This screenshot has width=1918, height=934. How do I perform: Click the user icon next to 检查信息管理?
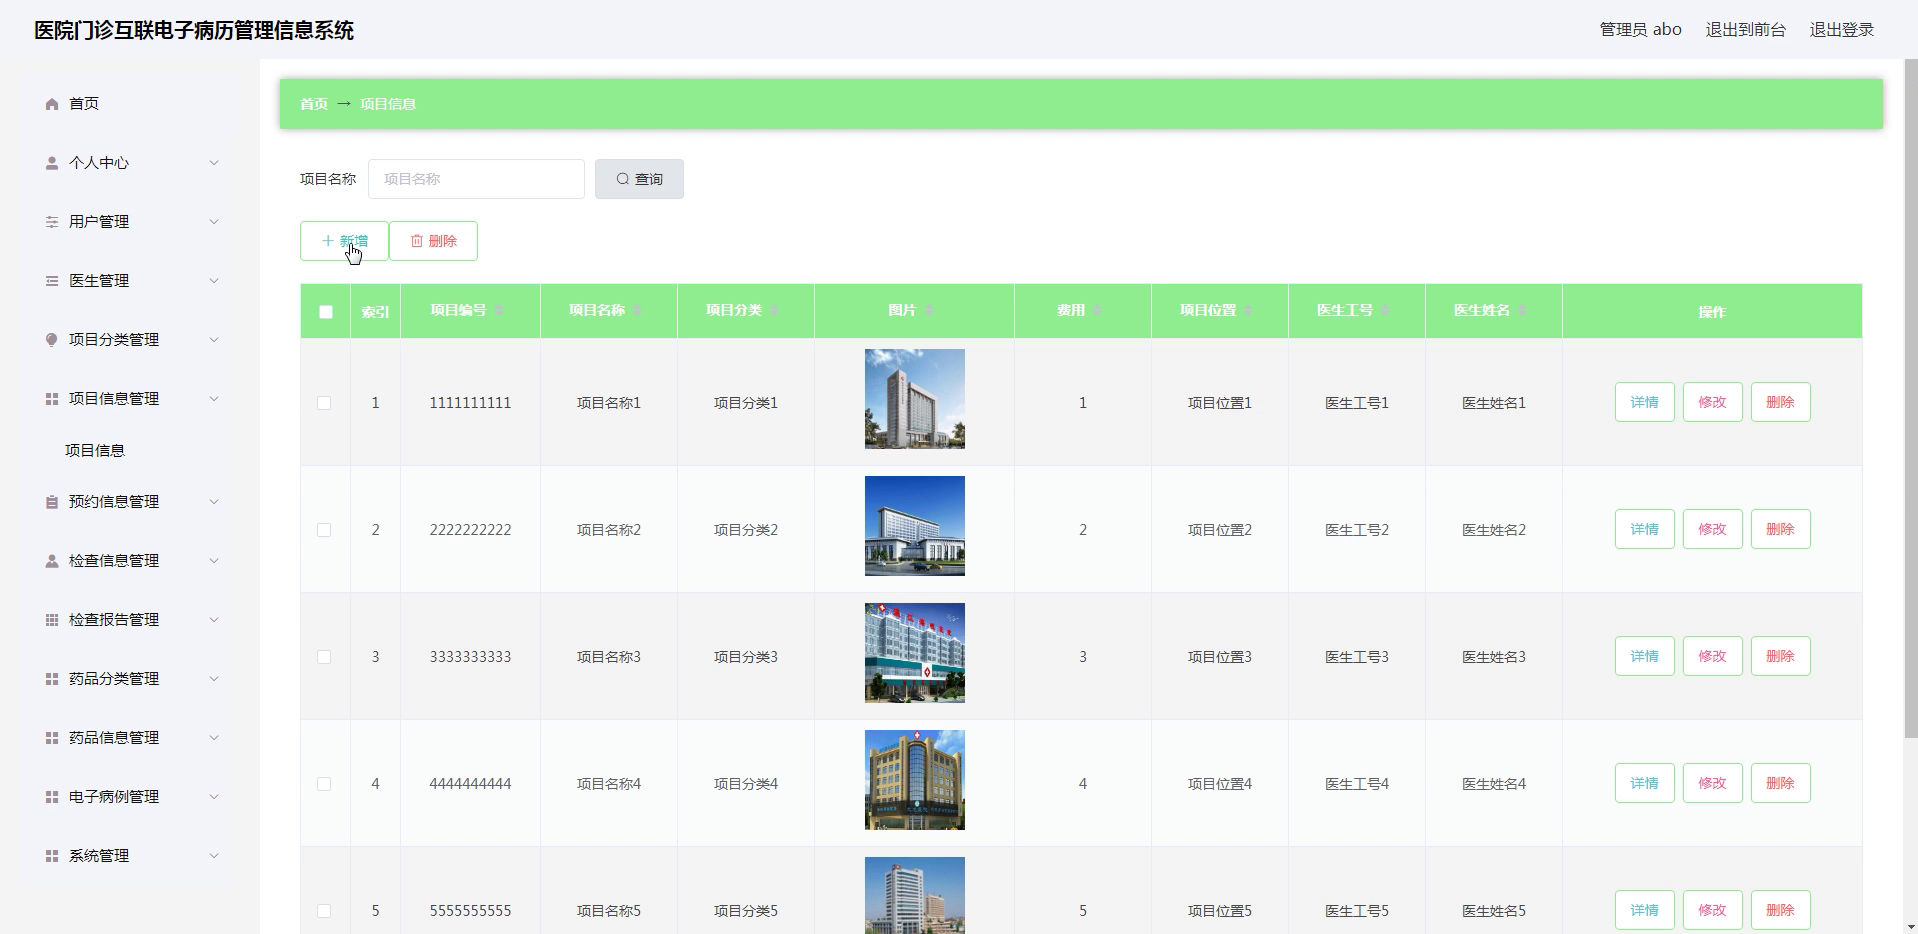52,561
